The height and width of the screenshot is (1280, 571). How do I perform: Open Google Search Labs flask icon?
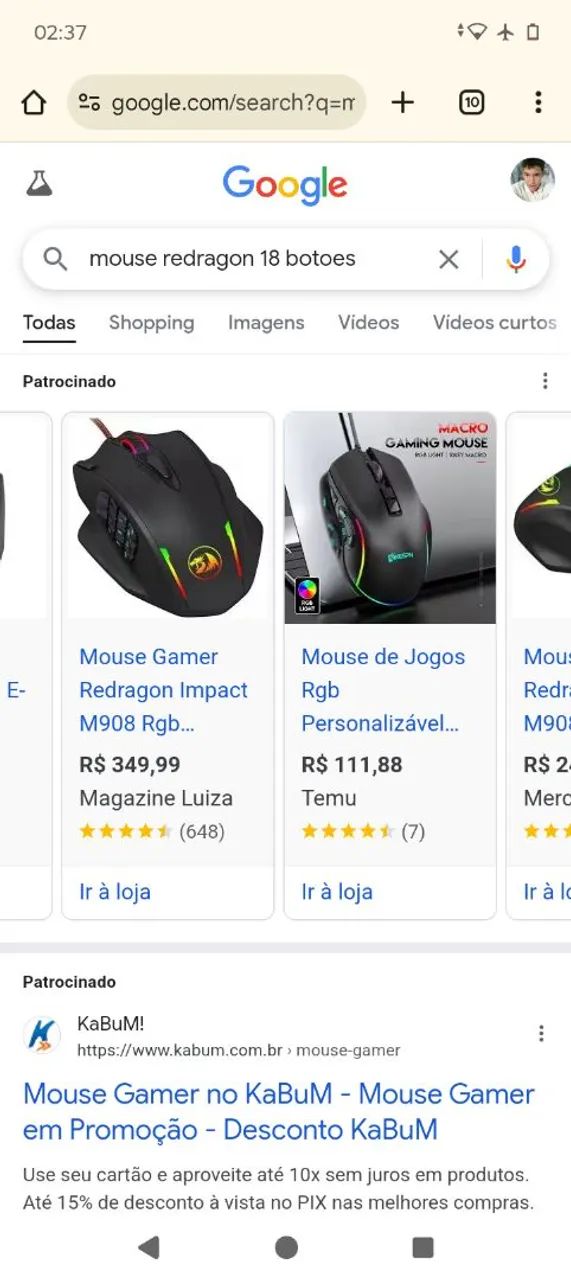[39, 183]
